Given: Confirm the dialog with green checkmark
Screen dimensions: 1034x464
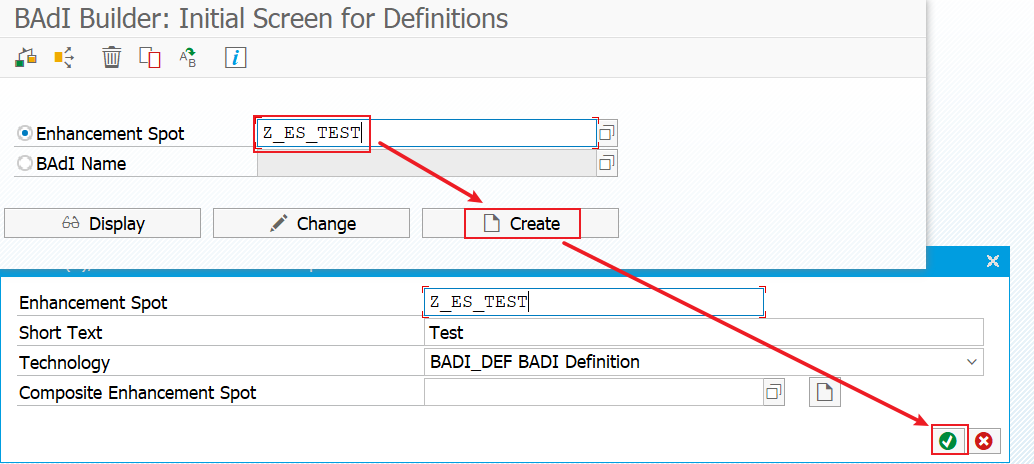Looking at the screenshot, I should click(948, 441).
